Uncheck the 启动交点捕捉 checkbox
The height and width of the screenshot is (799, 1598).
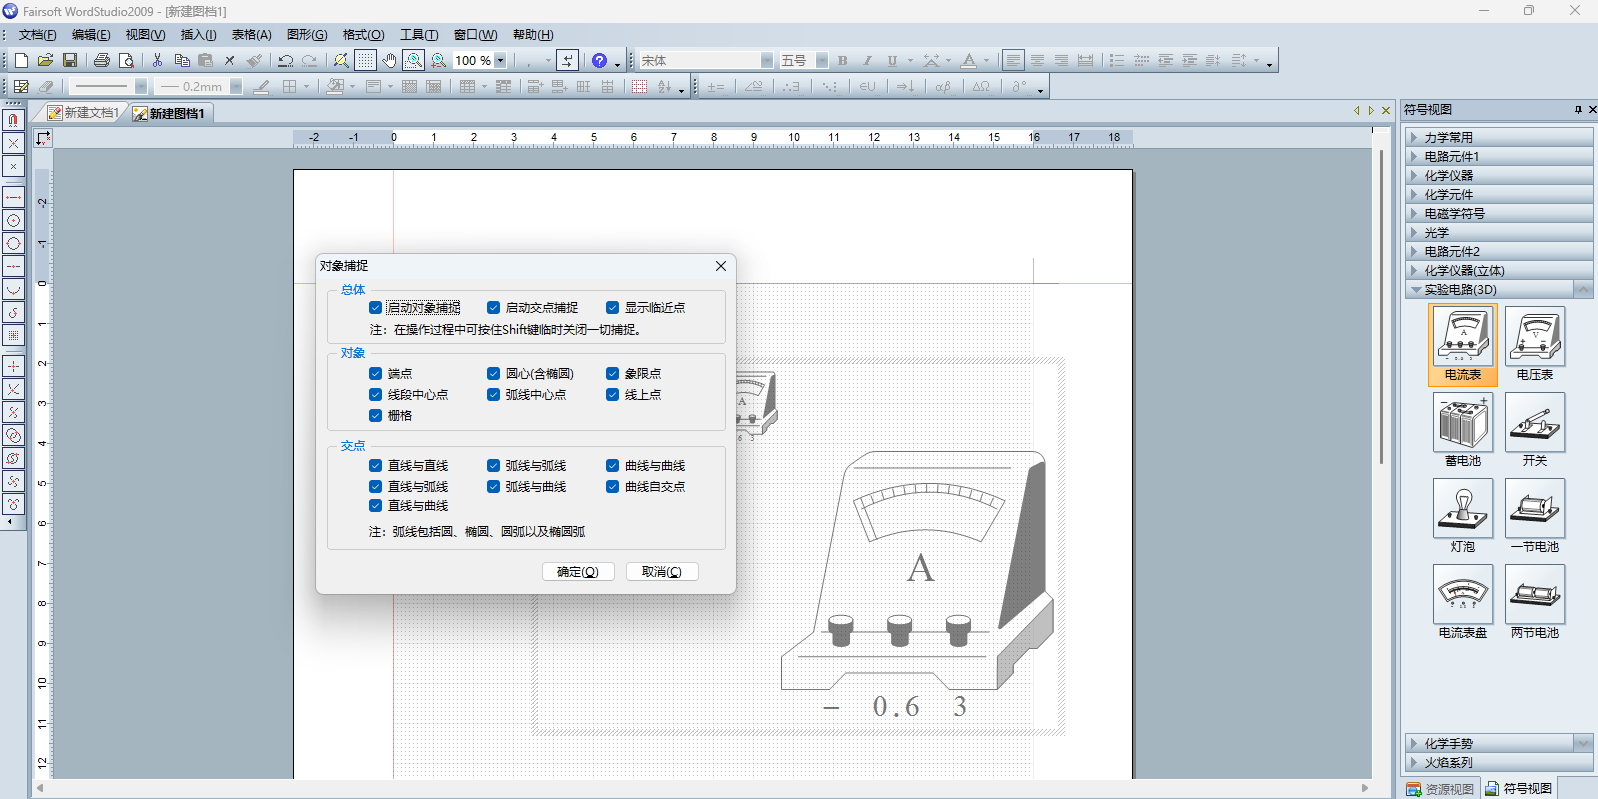click(494, 308)
